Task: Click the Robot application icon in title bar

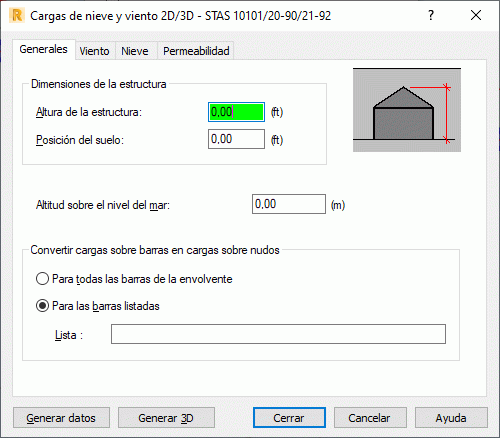Action: click(x=17, y=16)
